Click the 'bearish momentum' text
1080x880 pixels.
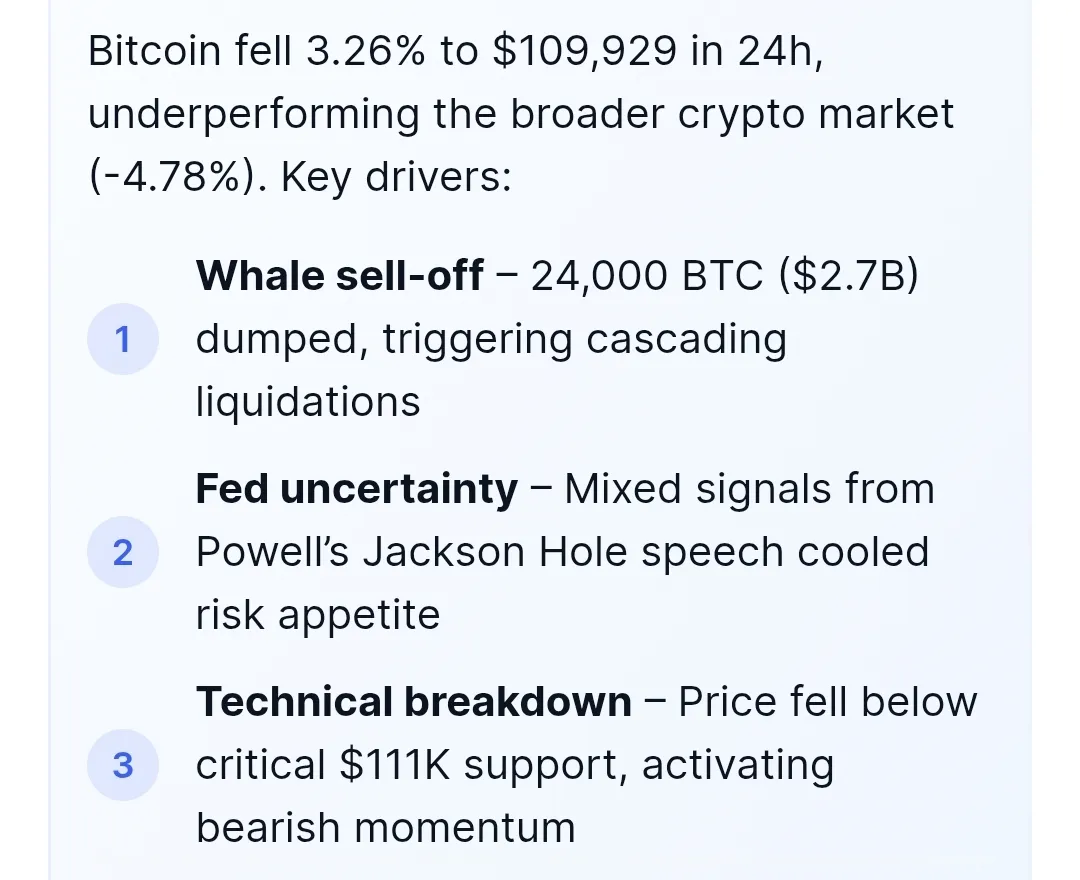pyautogui.click(x=386, y=828)
